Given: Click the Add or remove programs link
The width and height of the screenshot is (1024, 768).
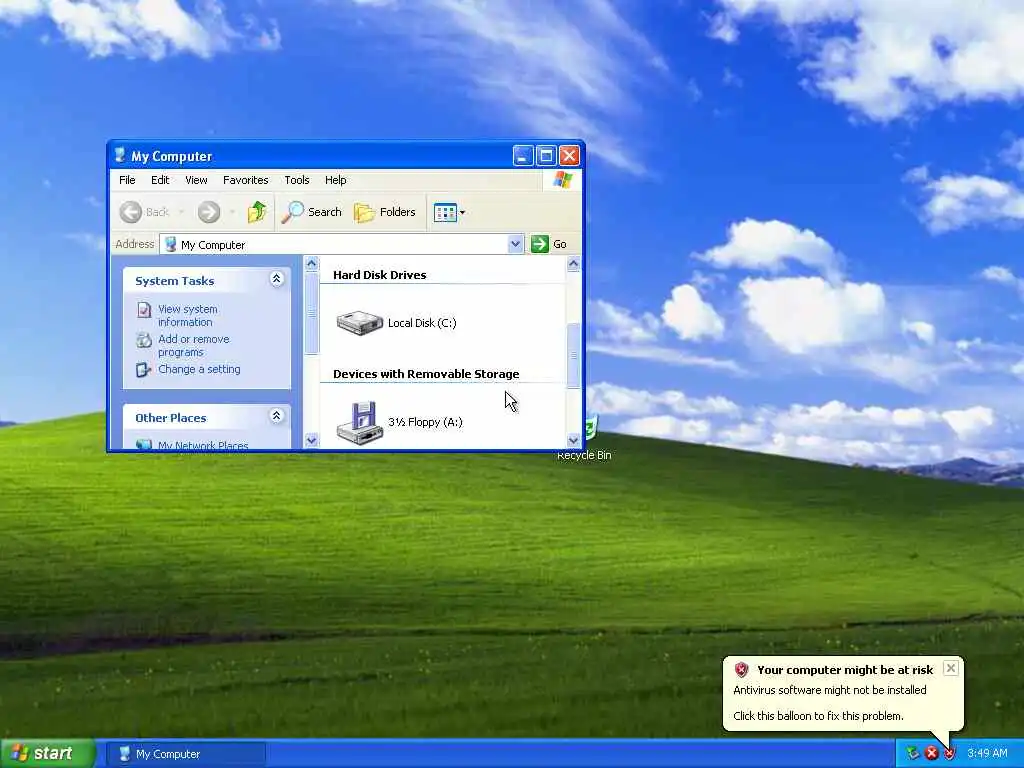Looking at the screenshot, I should tap(193, 345).
